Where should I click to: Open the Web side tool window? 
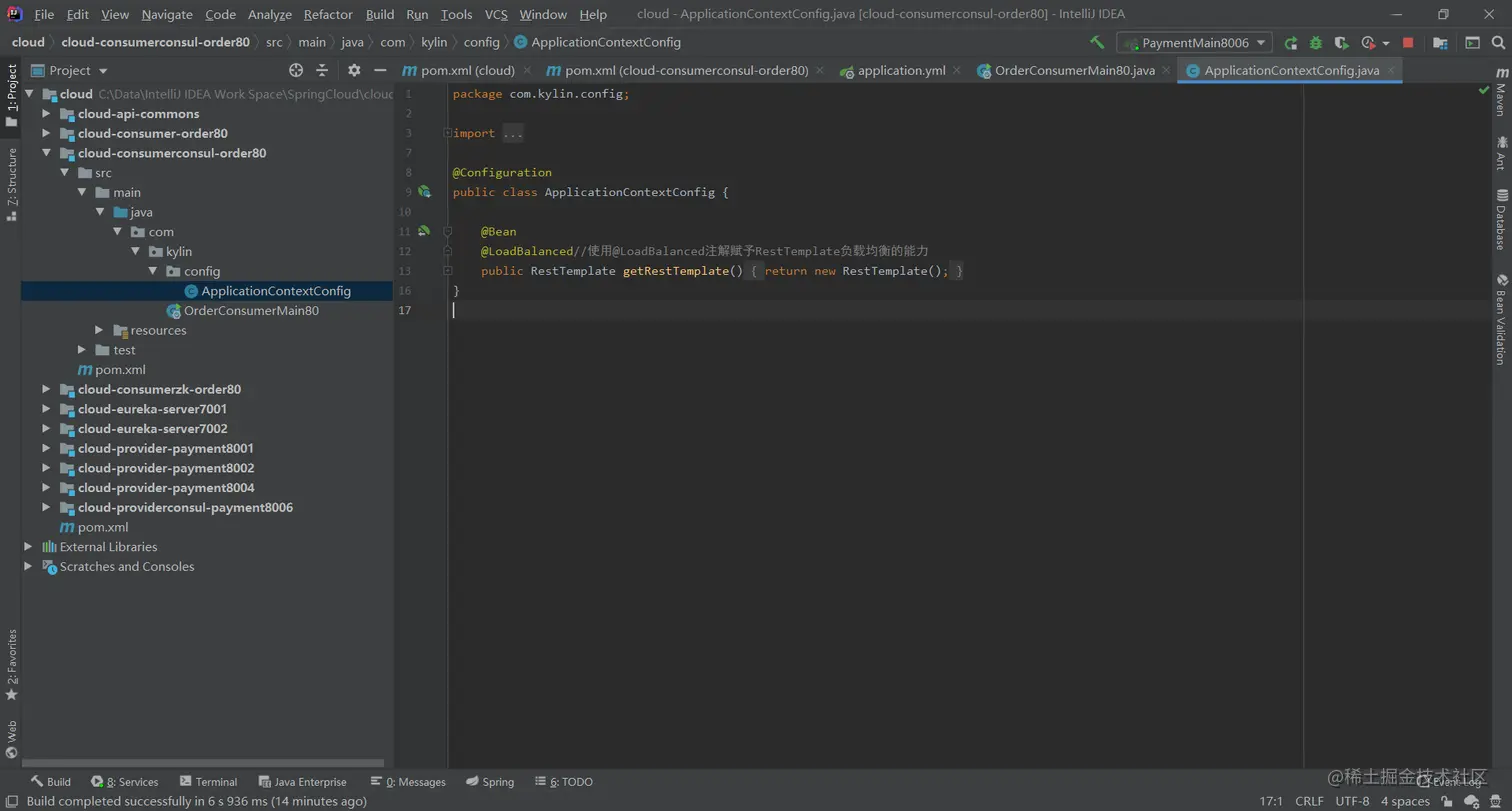pos(11,739)
